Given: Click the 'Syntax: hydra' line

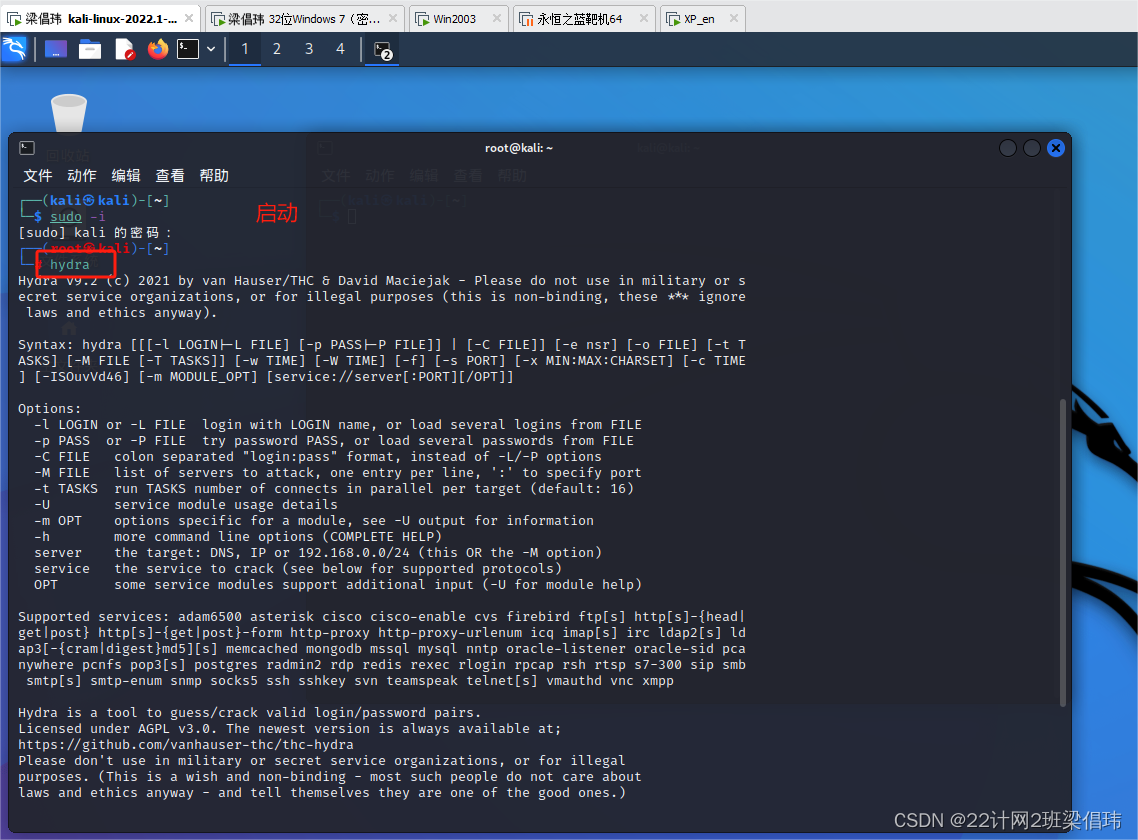Looking at the screenshot, I should (382, 345).
